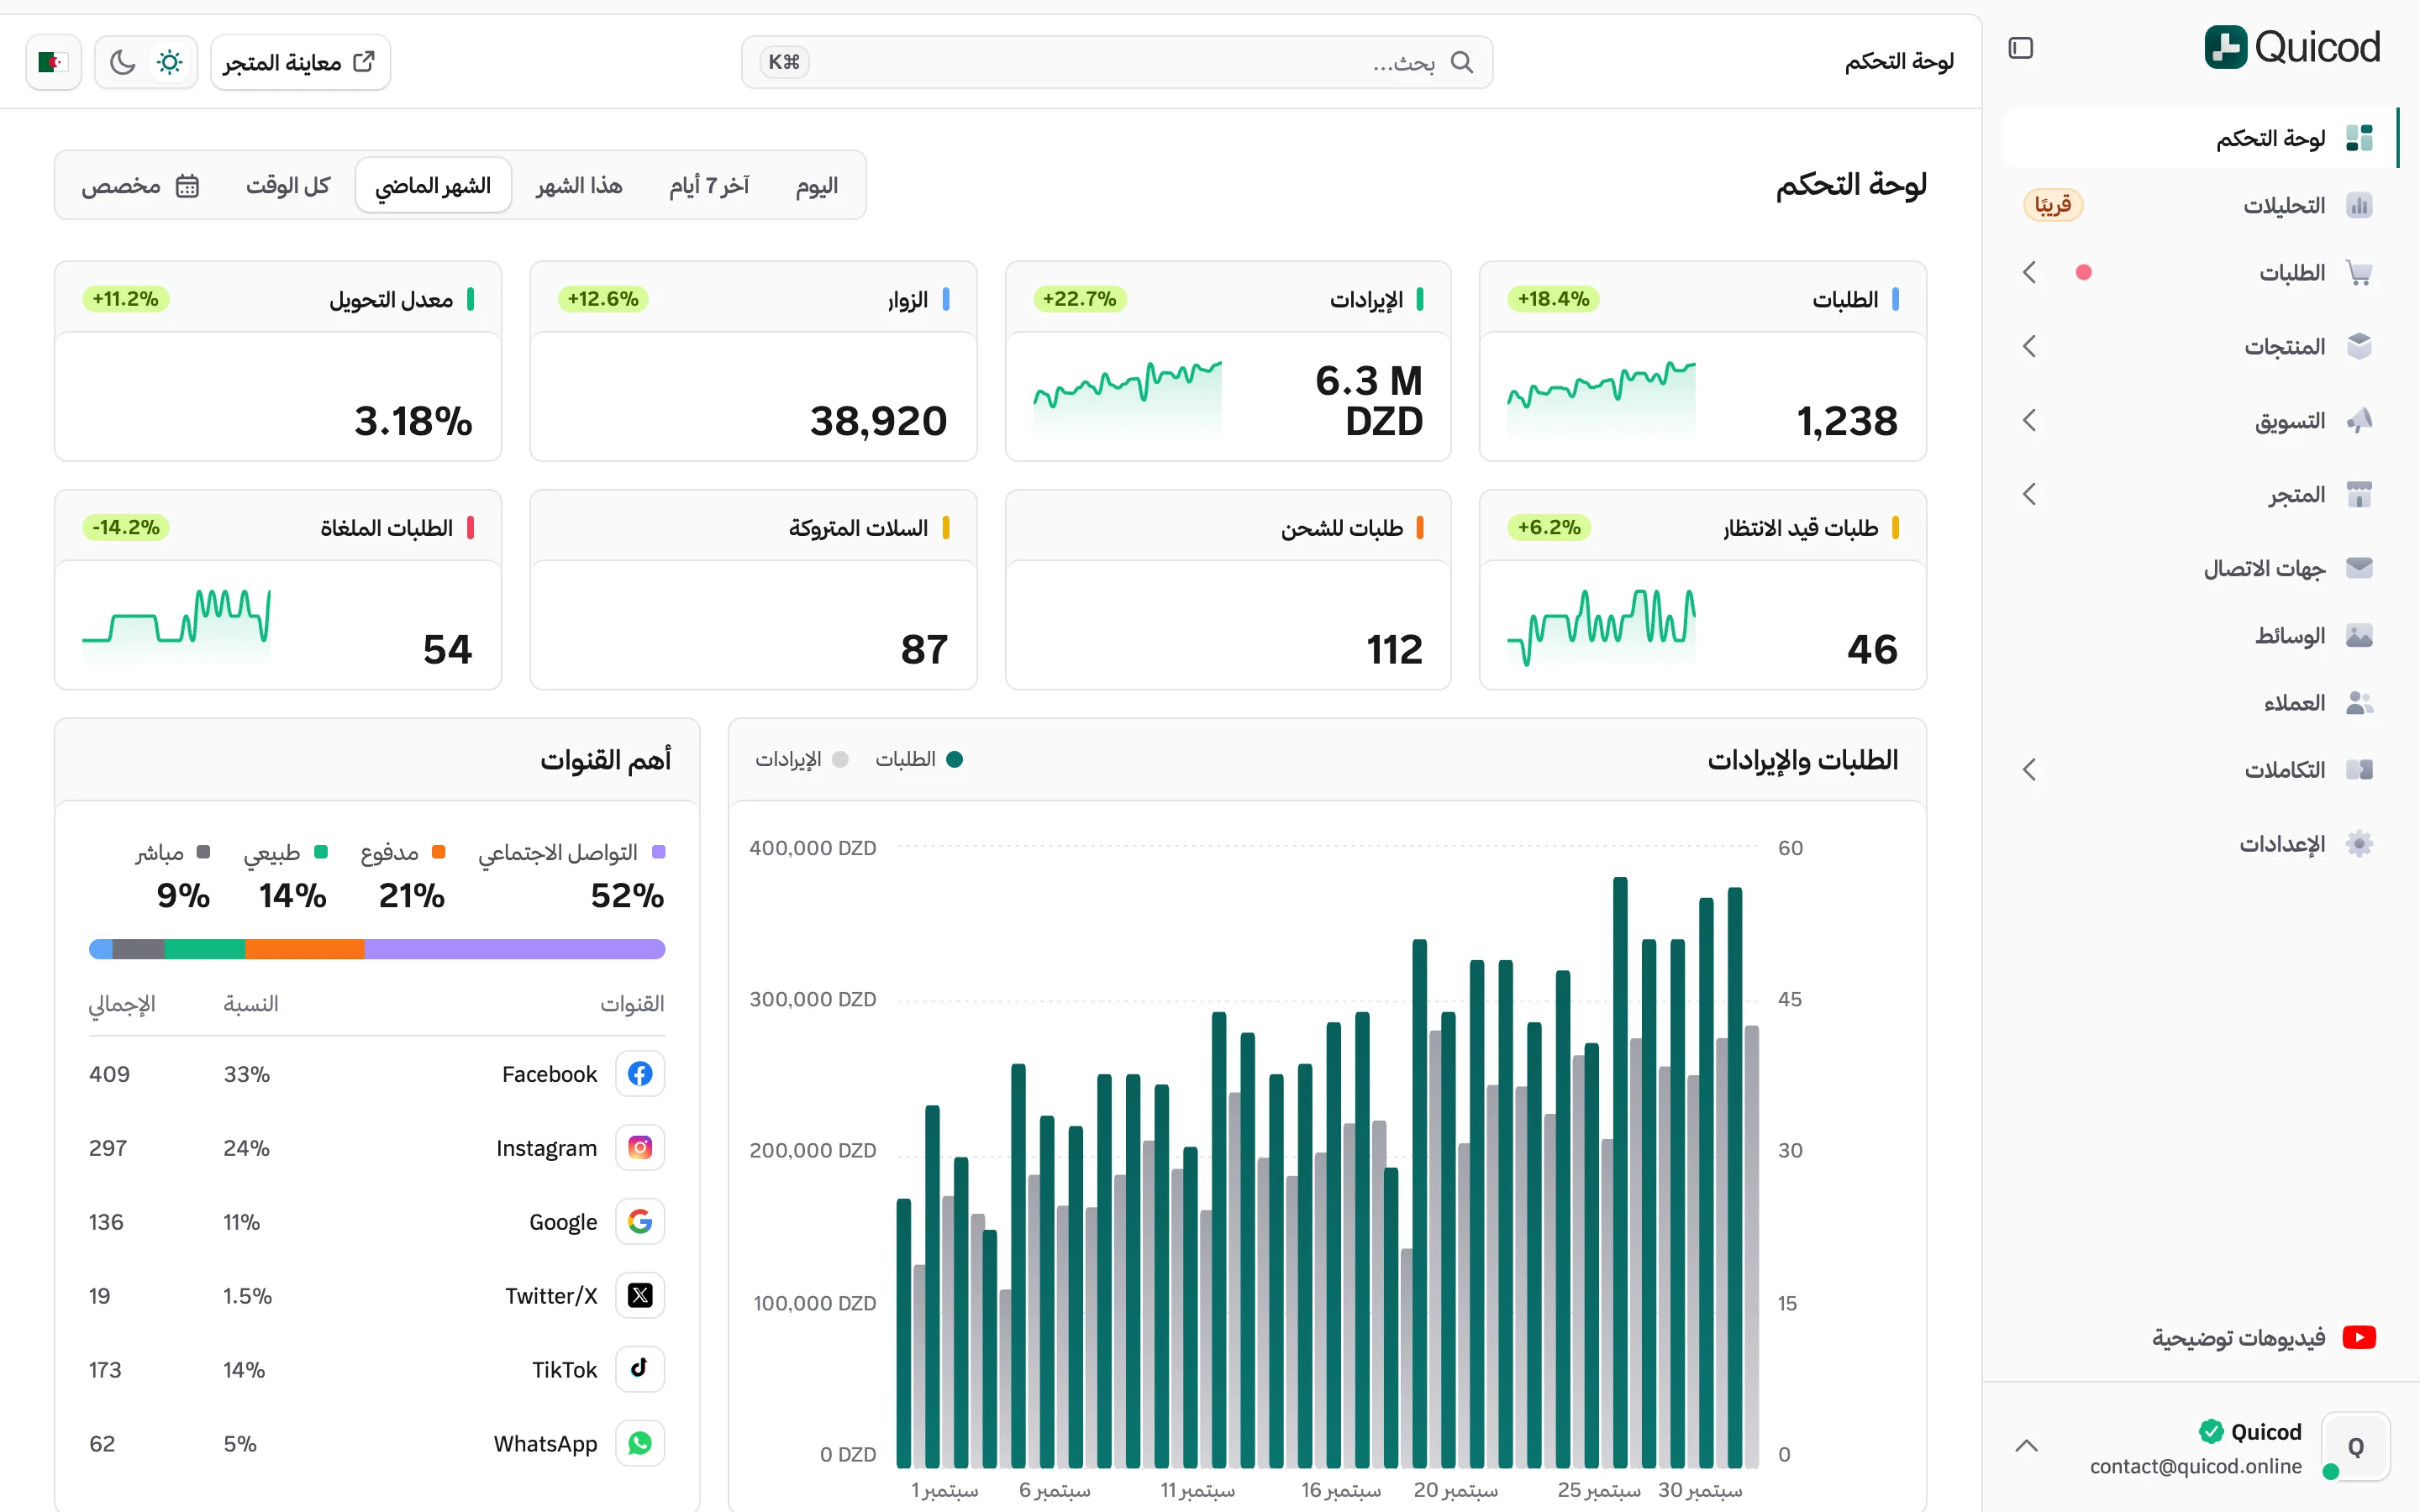Switch to light theme with the sun icon

170,62
